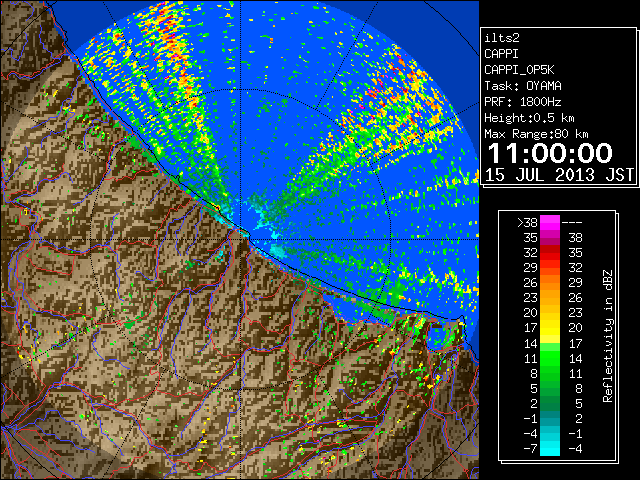
Task: Select the 'Max Range:80 km' text
Action: tap(536, 134)
